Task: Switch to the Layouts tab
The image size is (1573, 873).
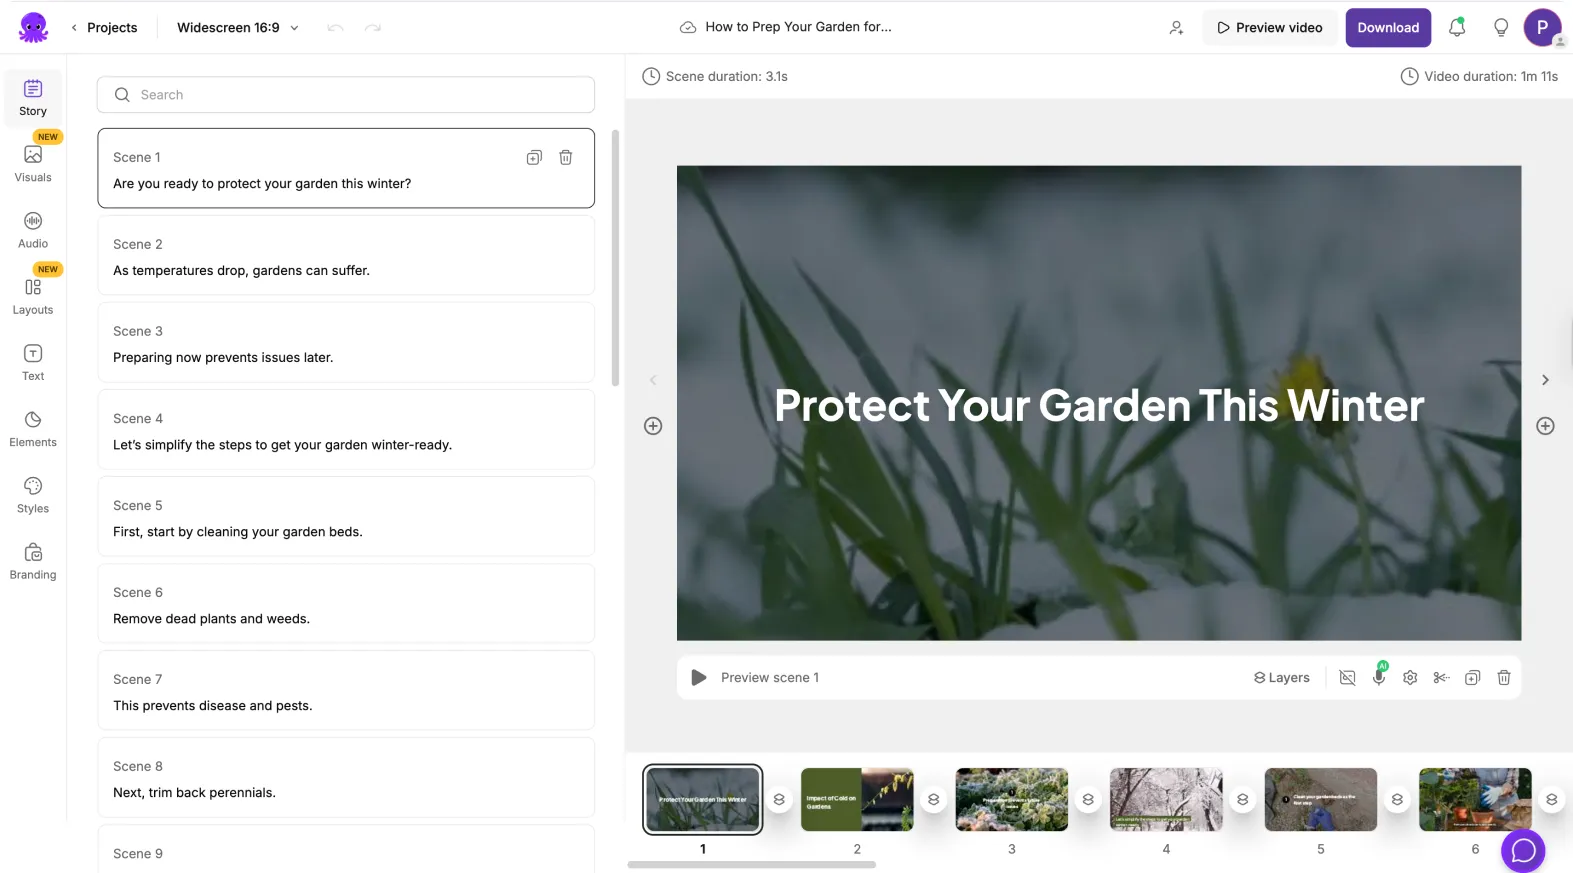Action: pyautogui.click(x=33, y=296)
